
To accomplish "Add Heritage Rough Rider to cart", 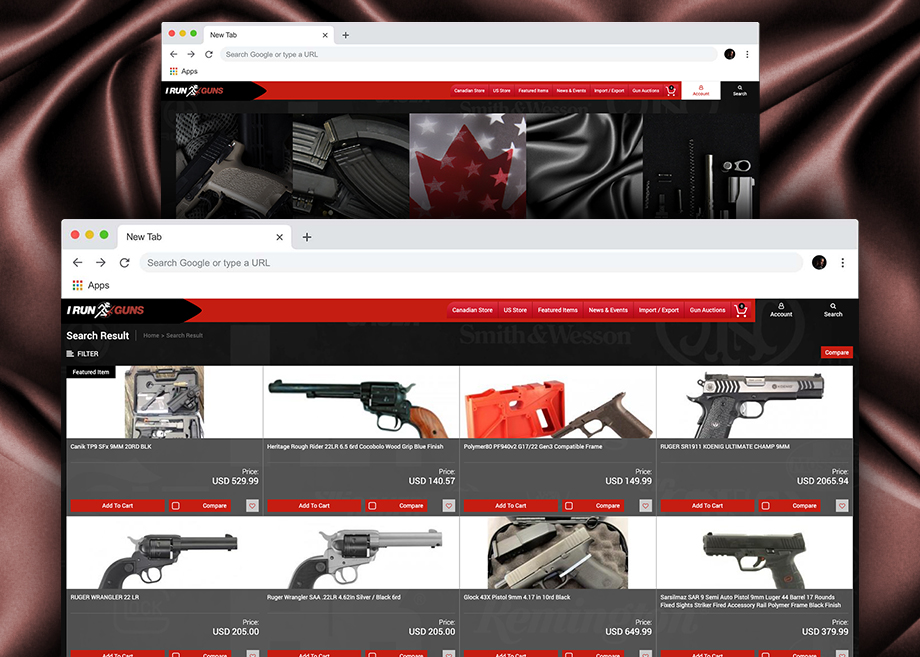I will (314, 506).
